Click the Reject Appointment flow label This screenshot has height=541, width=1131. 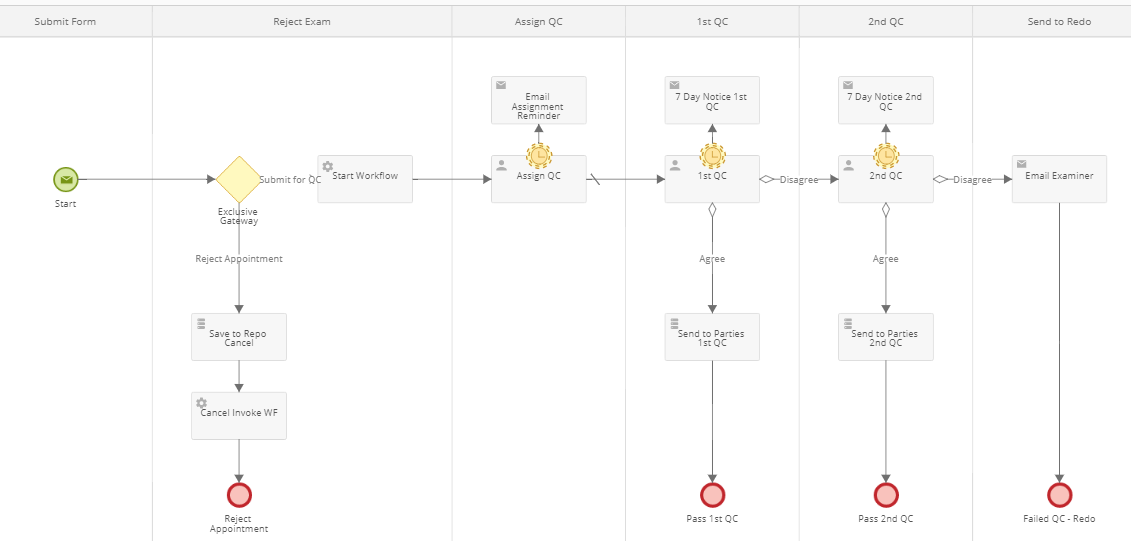coord(239,258)
